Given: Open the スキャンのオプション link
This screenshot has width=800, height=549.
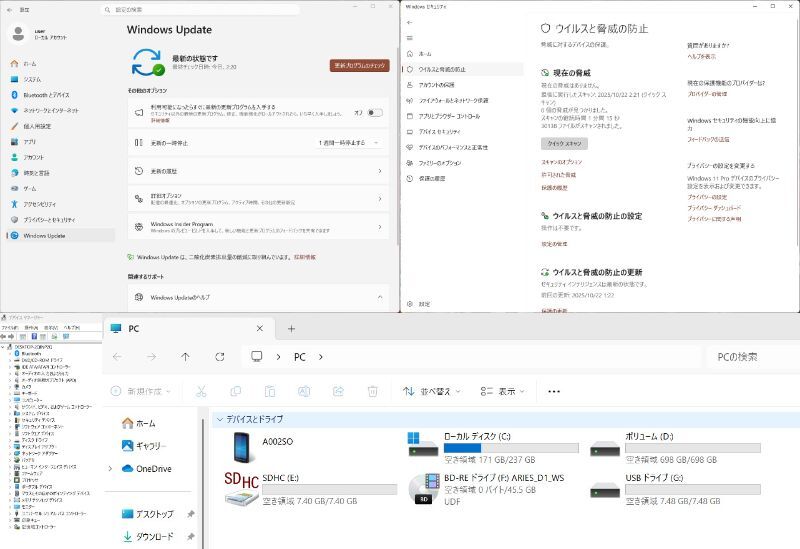Looking at the screenshot, I should pos(561,162).
